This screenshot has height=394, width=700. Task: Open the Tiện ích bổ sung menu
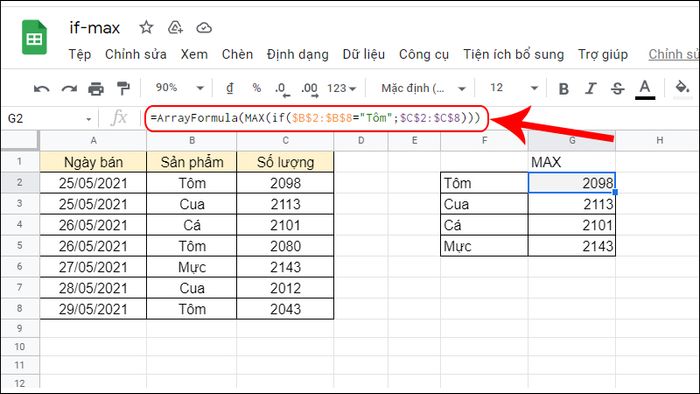click(513, 55)
